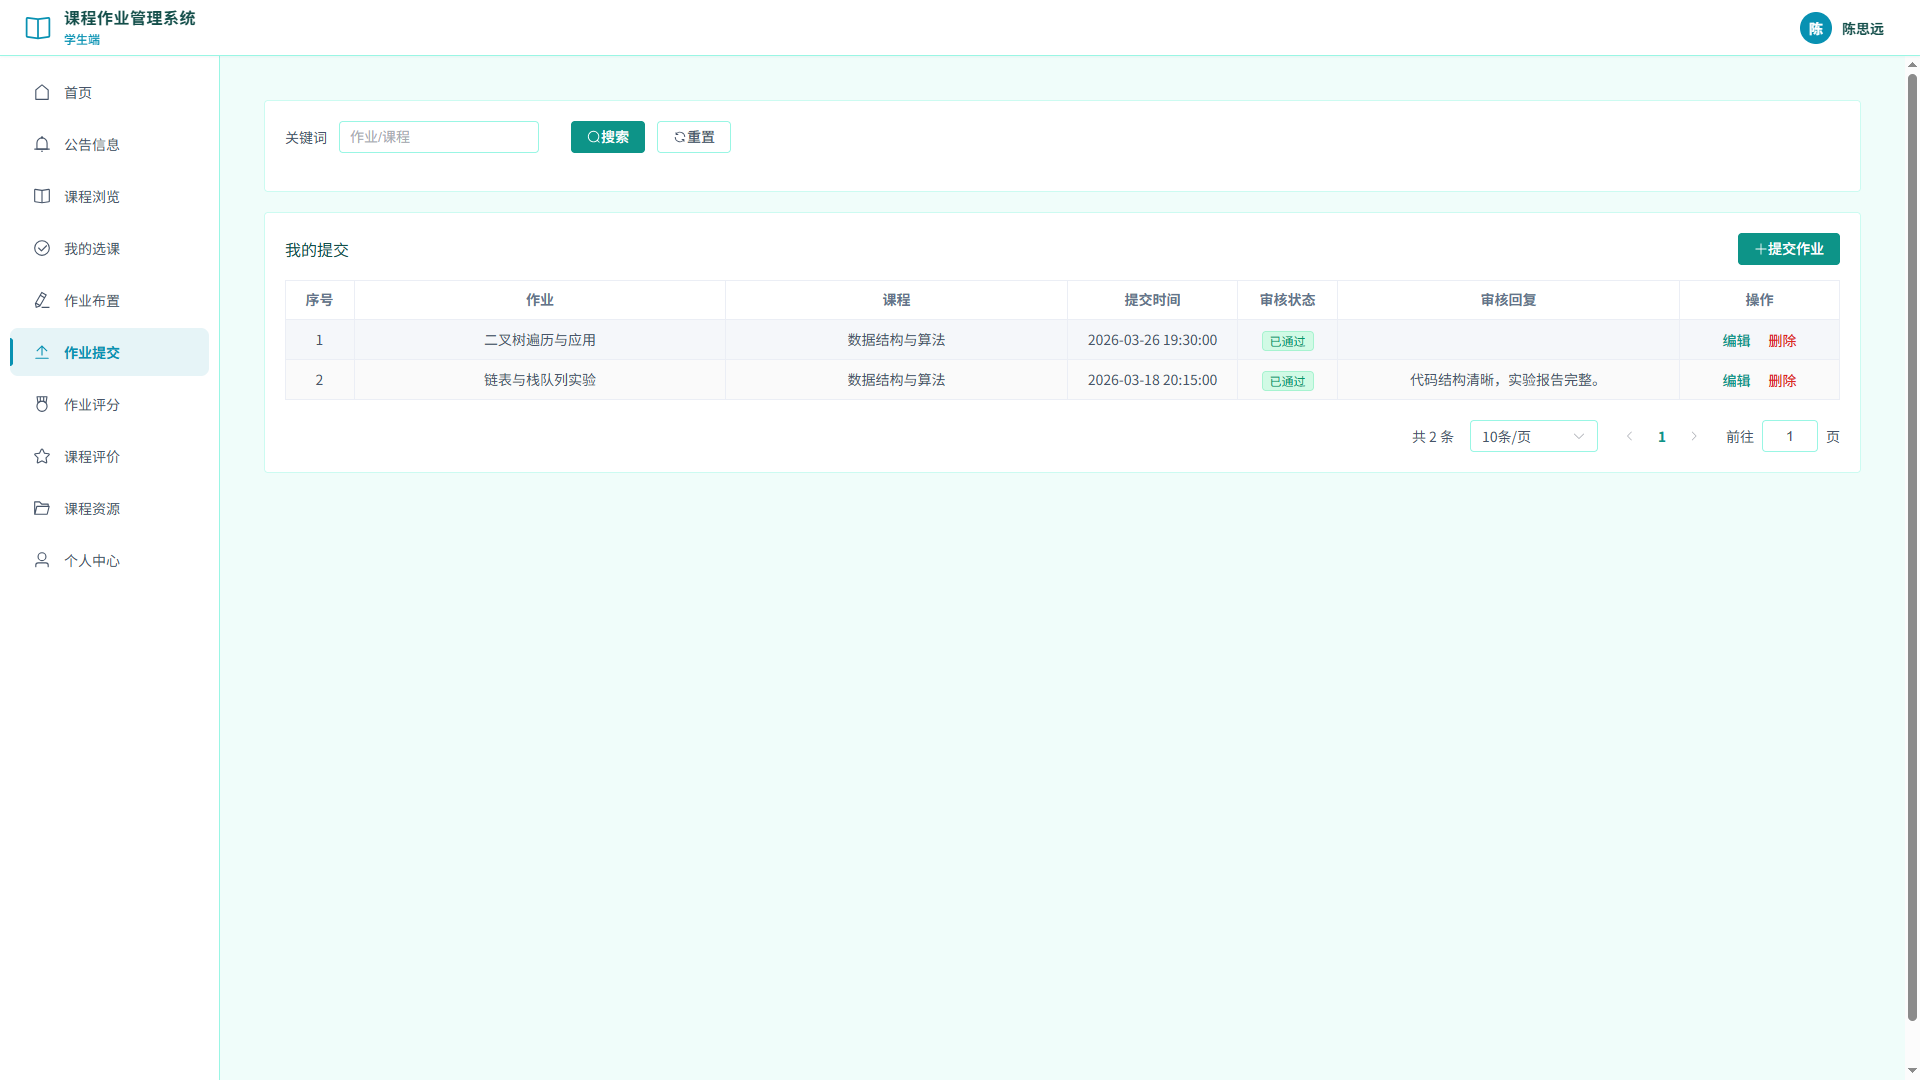Click 数据结构与算法 in row 2
The image size is (1920, 1080).
(x=896, y=380)
